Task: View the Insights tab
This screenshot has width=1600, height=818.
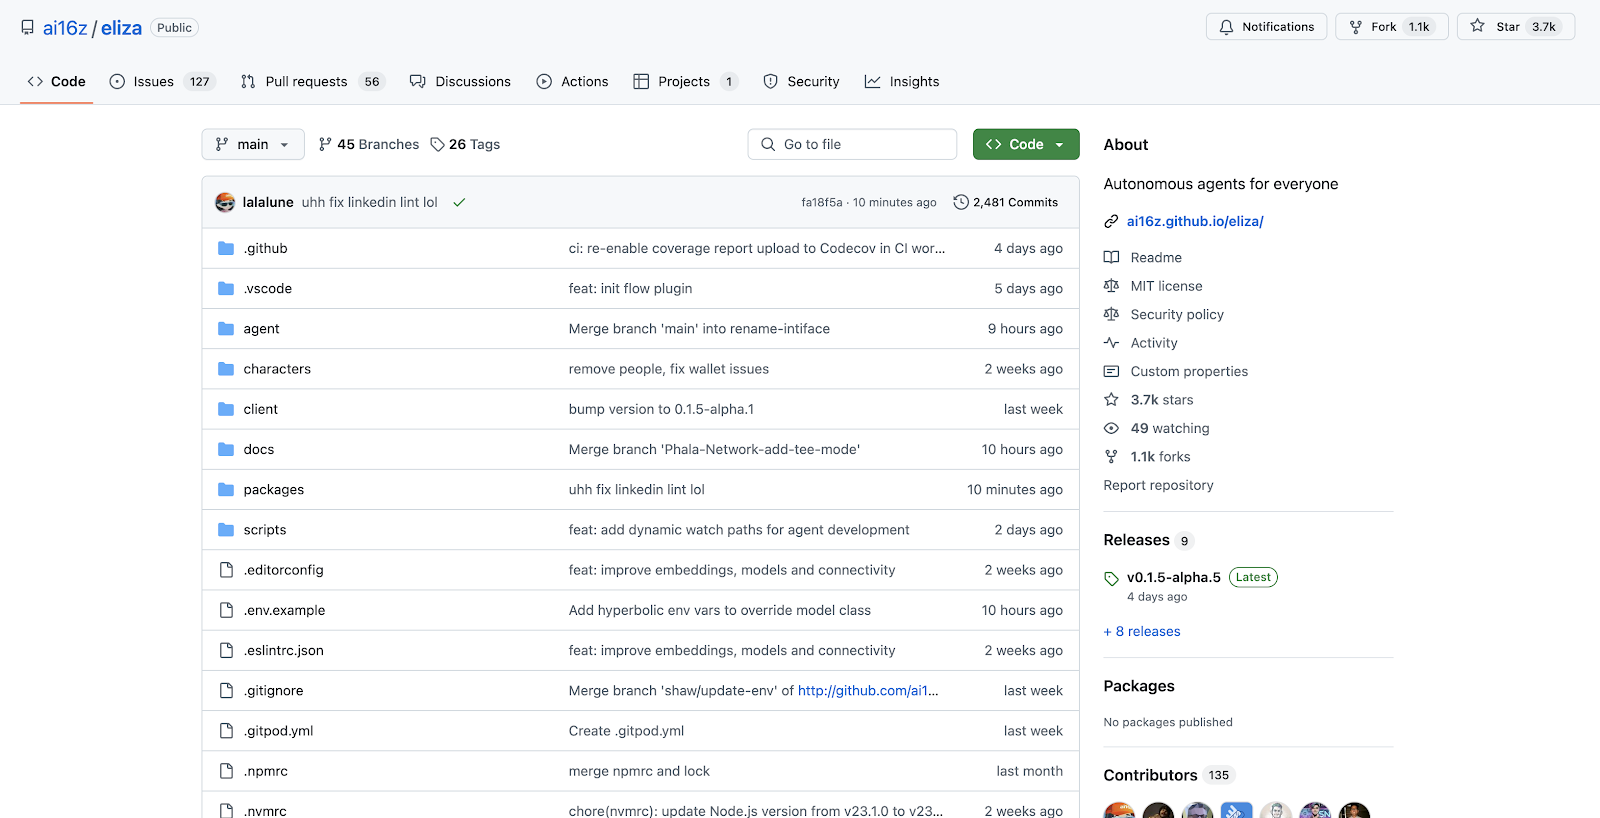Action: point(902,81)
